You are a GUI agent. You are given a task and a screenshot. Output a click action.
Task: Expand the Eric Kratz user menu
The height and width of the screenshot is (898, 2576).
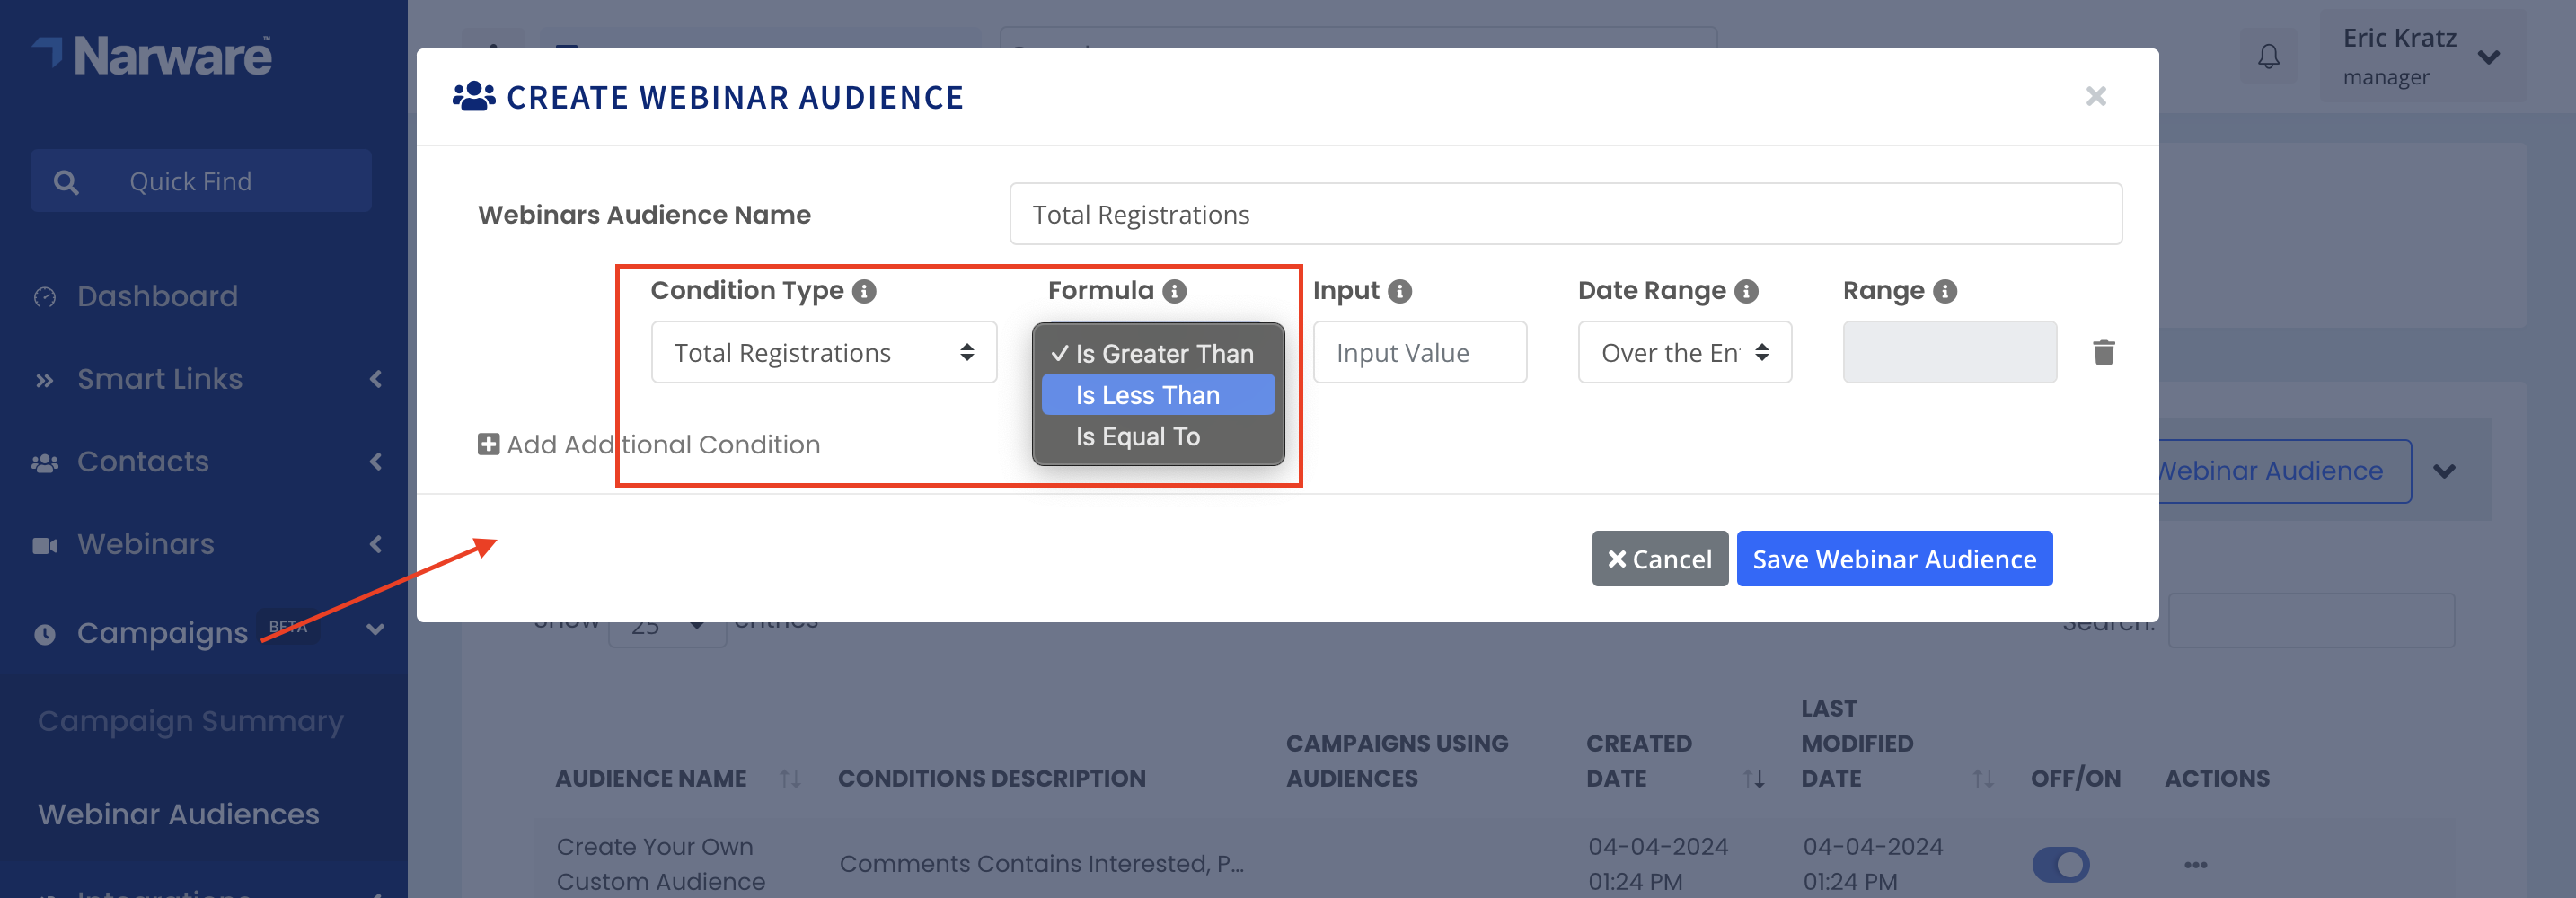(2489, 57)
